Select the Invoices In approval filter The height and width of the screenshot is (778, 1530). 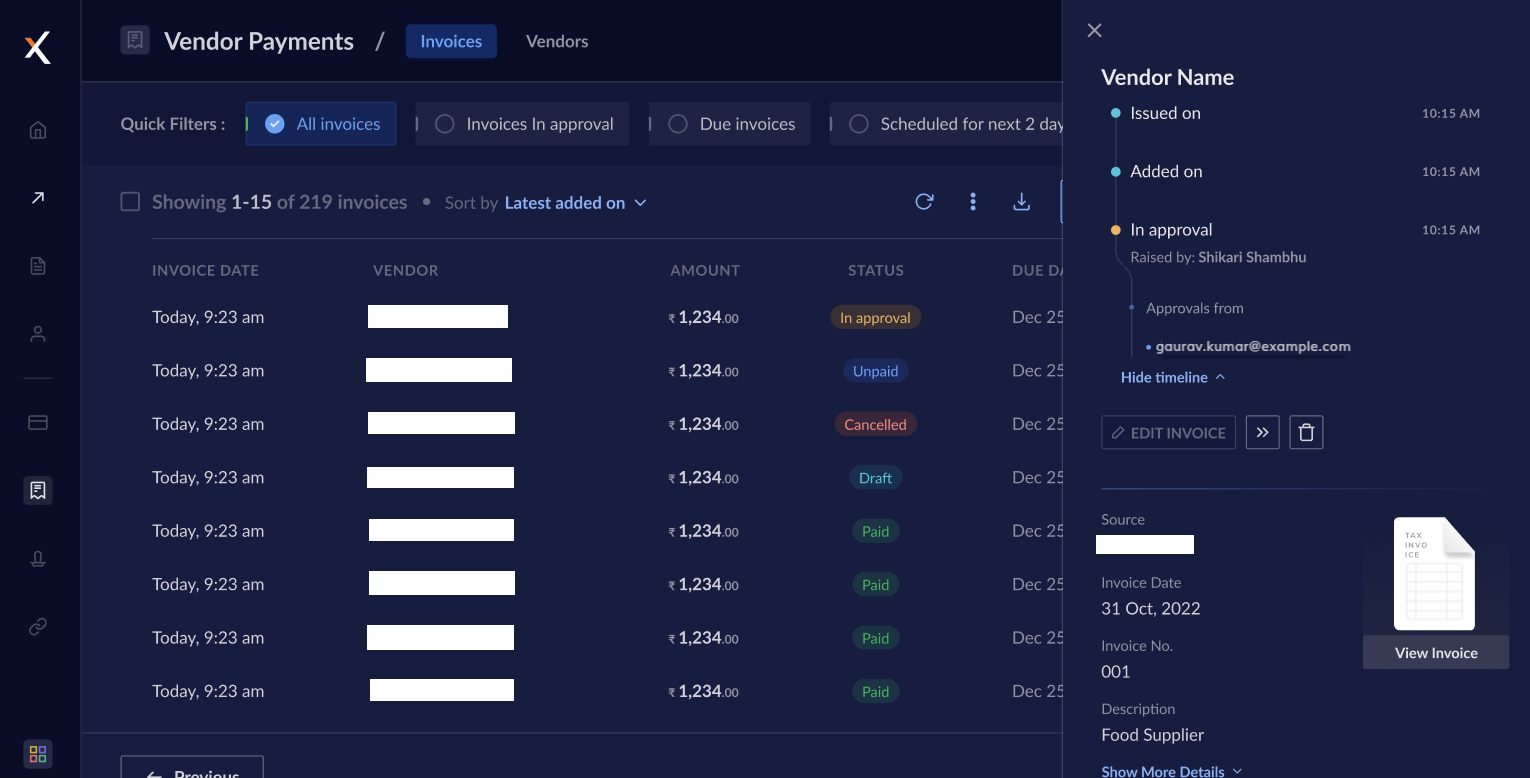click(x=522, y=124)
